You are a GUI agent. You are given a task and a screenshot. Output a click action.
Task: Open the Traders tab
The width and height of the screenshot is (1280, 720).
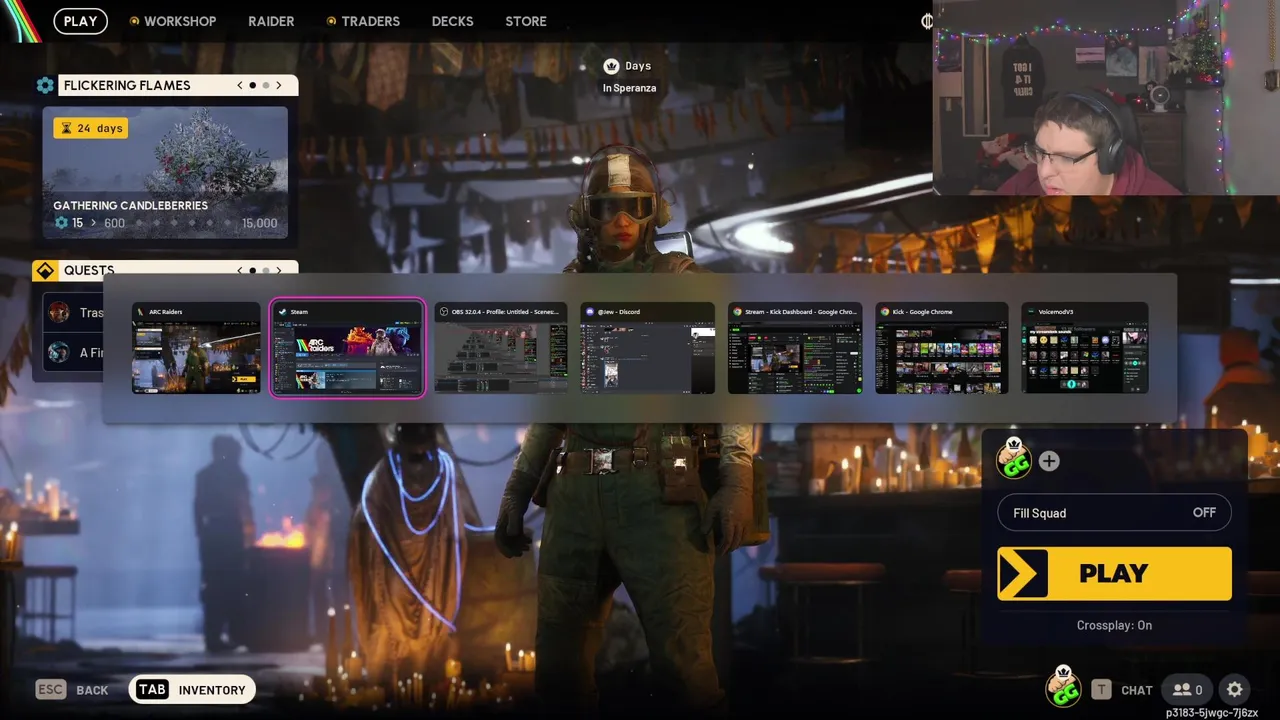[x=363, y=21]
